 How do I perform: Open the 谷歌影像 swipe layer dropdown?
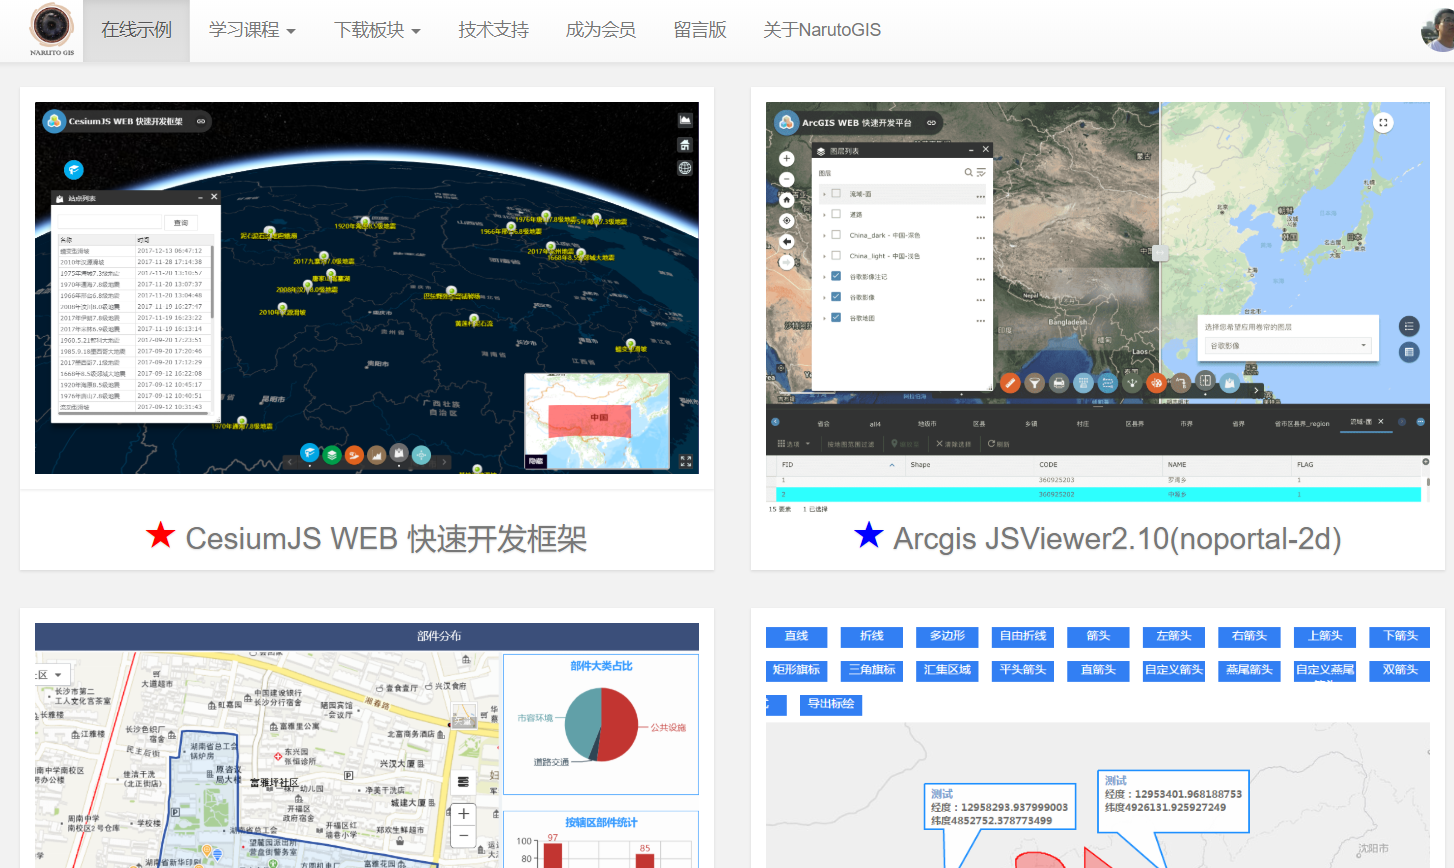[x=1288, y=346]
